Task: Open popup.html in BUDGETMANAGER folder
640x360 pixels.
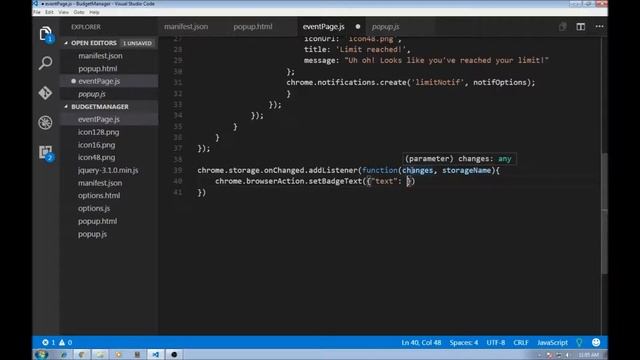Action: point(97,221)
